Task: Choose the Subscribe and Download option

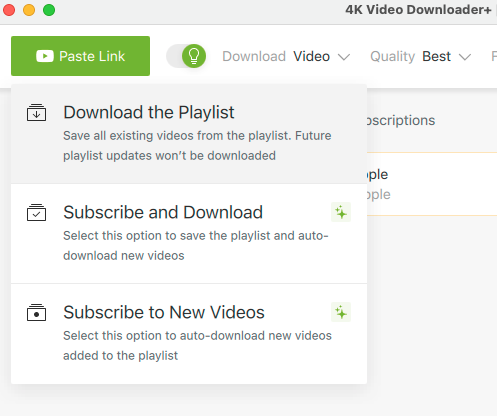Action: [x=189, y=234]
